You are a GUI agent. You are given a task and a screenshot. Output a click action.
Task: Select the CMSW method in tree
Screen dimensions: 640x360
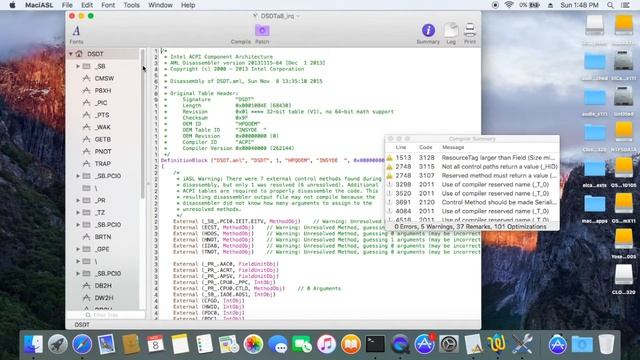click(x=104, y=78)
